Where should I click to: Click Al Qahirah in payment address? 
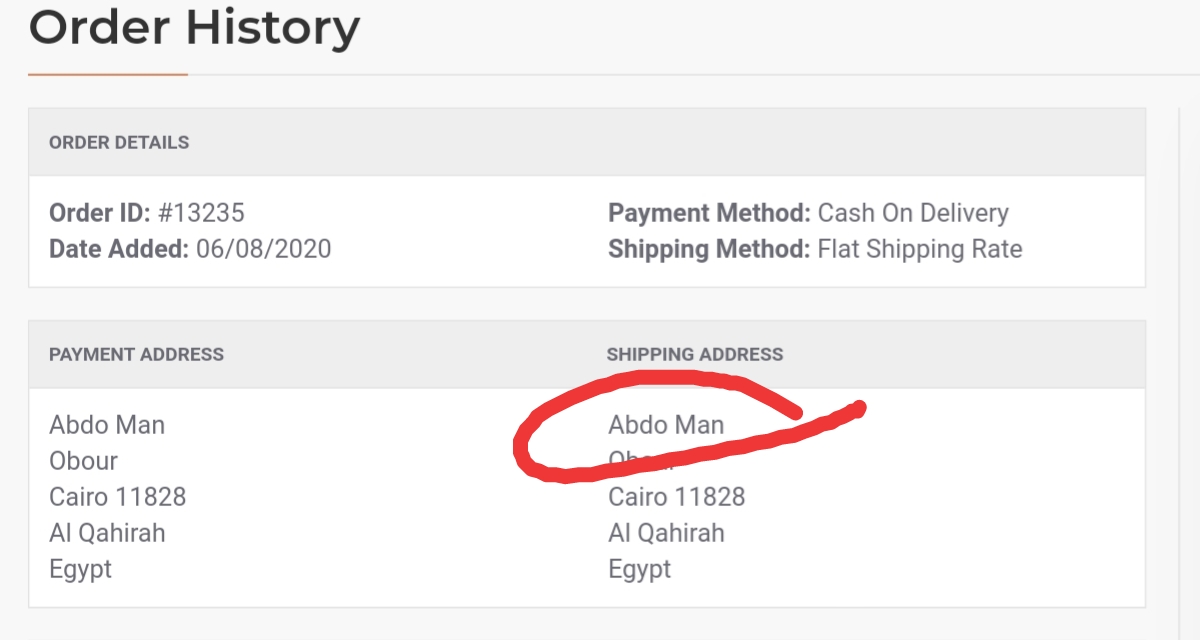(x=107, y=533)
